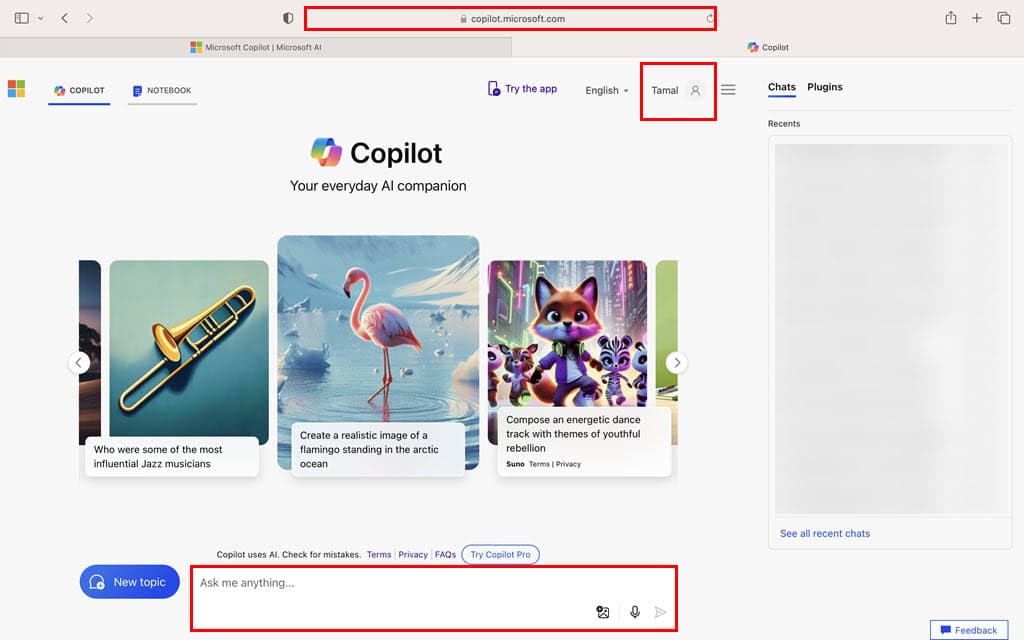1024x640 pixels.
Task: Click the Copilot logo in heading
Action: pyautogui.click(x=326, y=153)
